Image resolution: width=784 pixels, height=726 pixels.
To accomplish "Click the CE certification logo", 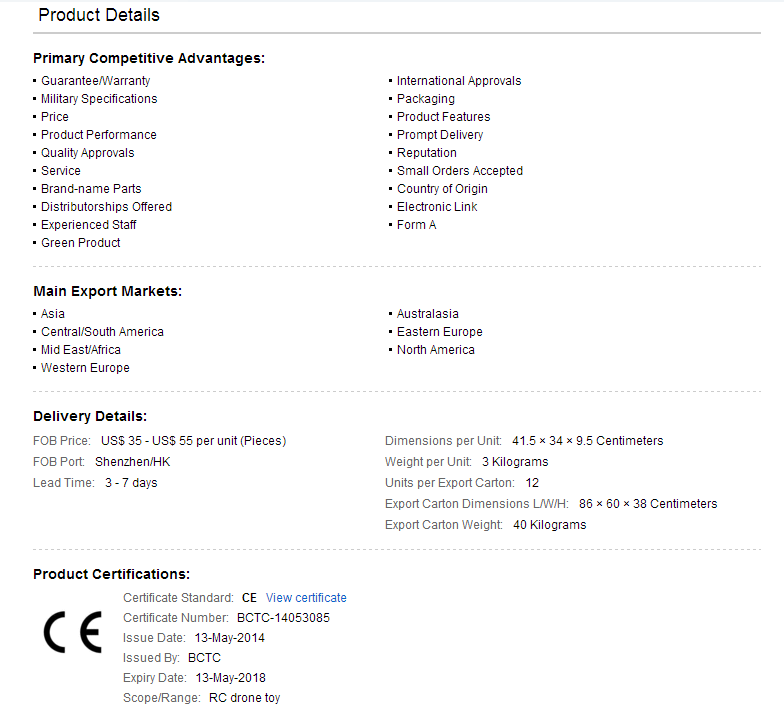I will [x=73, y=632].
